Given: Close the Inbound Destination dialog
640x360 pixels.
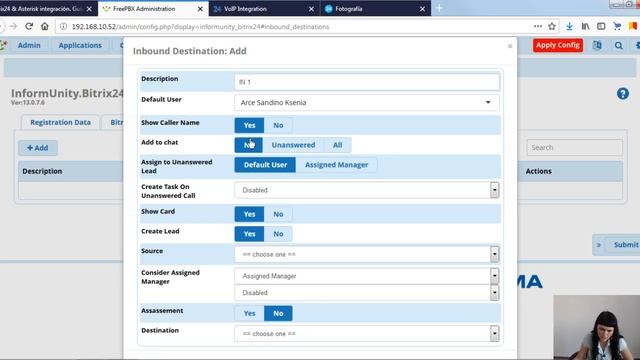Looking at the screenshot, I should pos(510,46).
